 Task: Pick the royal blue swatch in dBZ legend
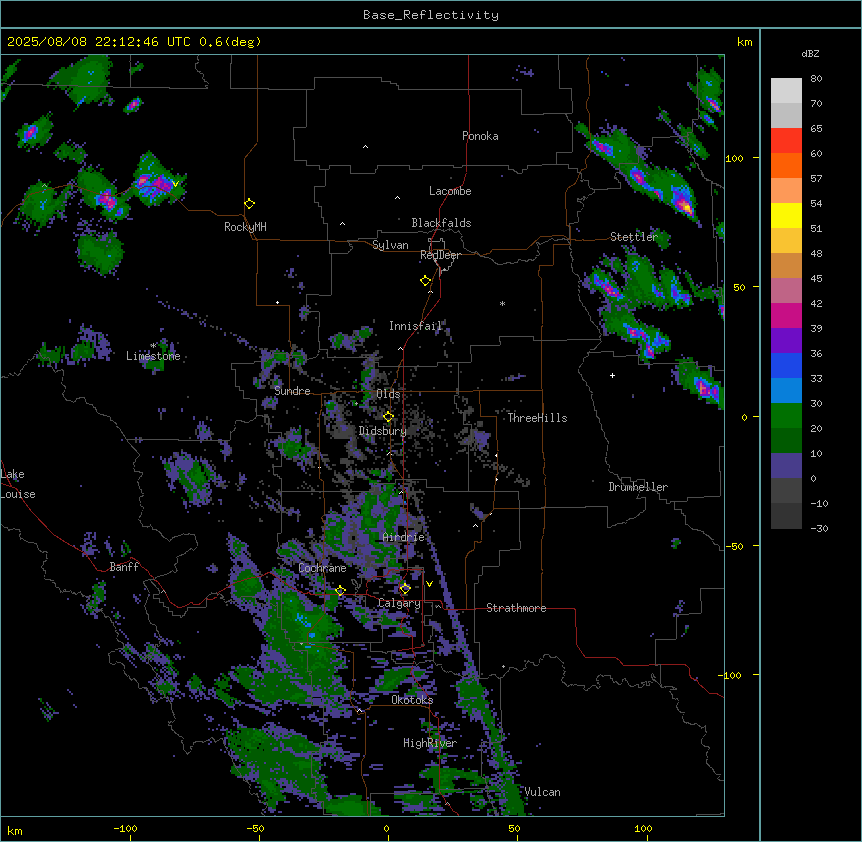[786, 365]
